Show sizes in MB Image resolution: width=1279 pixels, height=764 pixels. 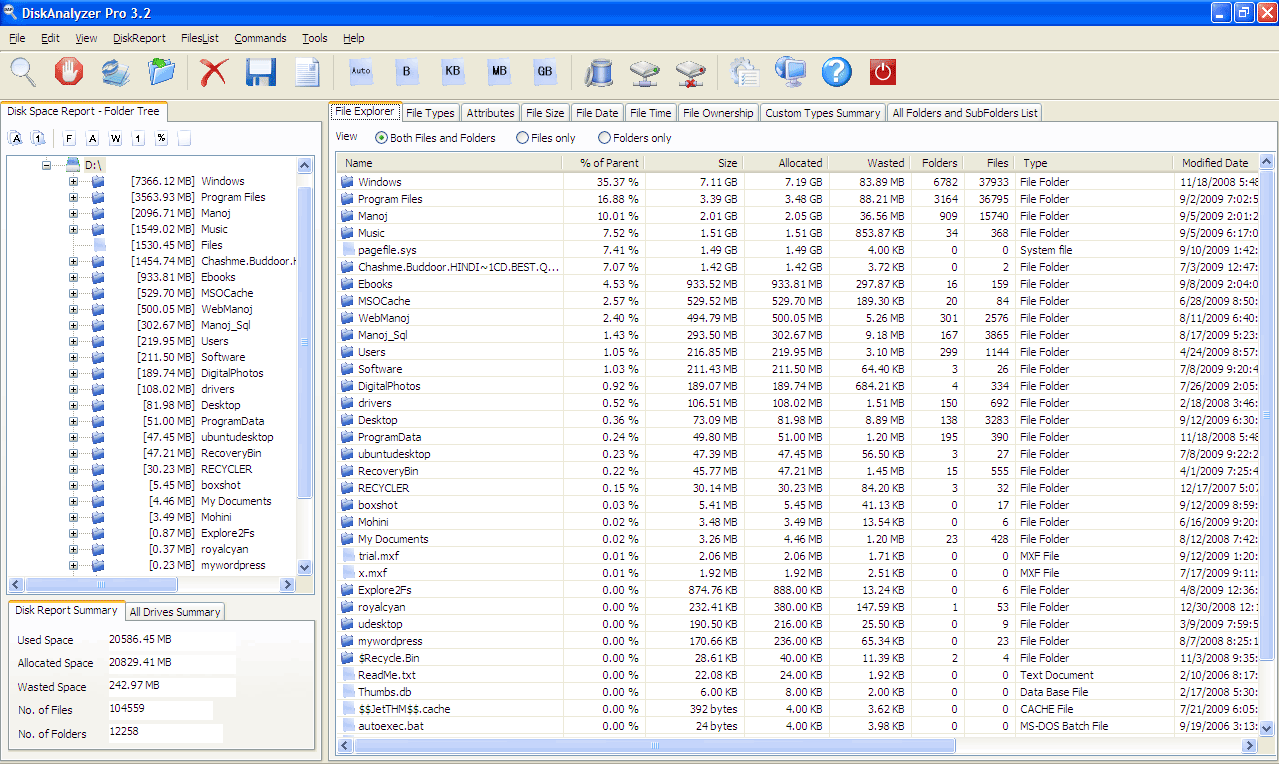(x=499, y=72)
